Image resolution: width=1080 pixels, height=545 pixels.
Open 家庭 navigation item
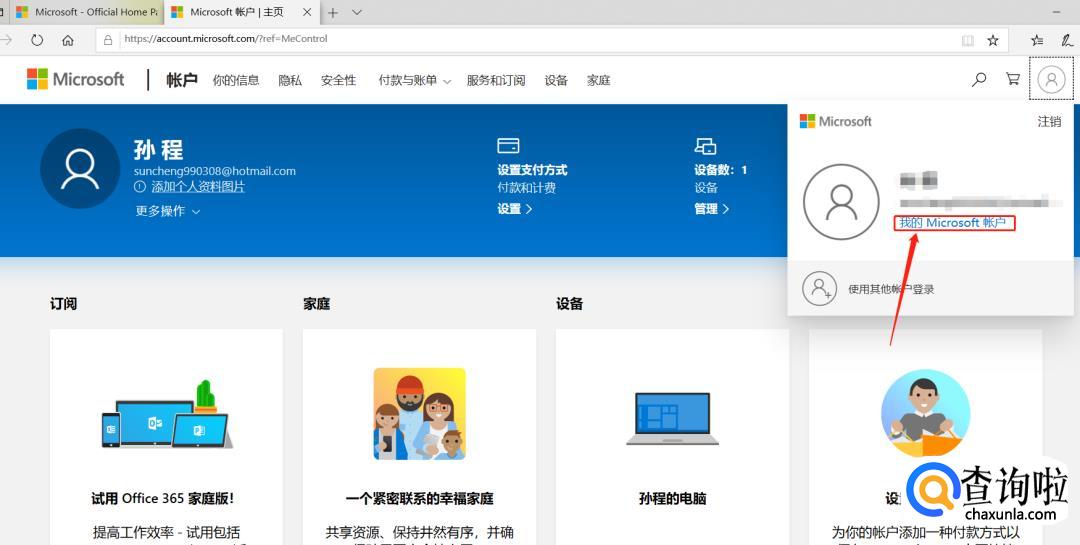click(x=599, y=81)
